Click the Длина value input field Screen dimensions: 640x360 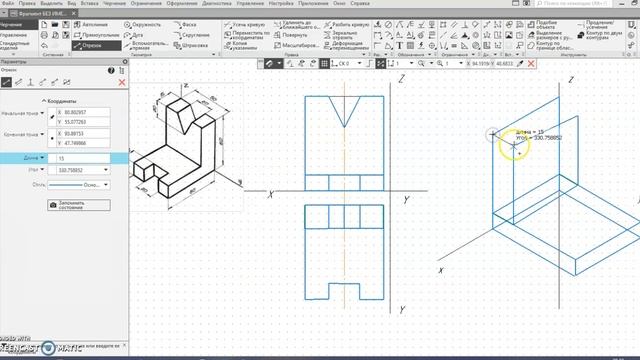pos(83,158)
